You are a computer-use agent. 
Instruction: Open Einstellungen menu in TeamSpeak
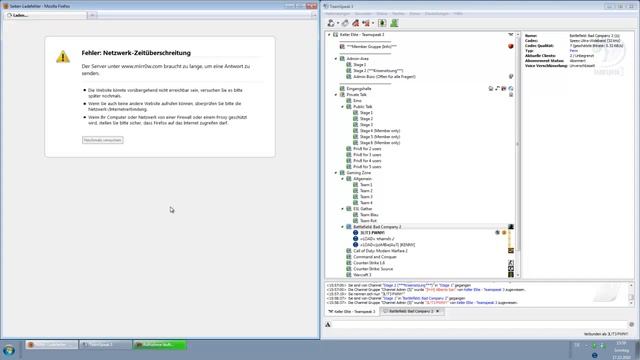(x=437, y=13)
